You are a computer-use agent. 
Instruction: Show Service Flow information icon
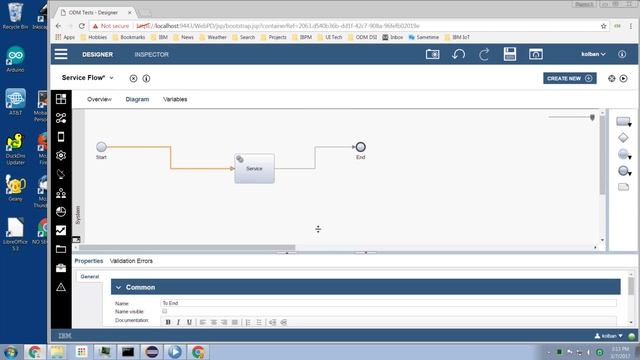coord(146,78)
